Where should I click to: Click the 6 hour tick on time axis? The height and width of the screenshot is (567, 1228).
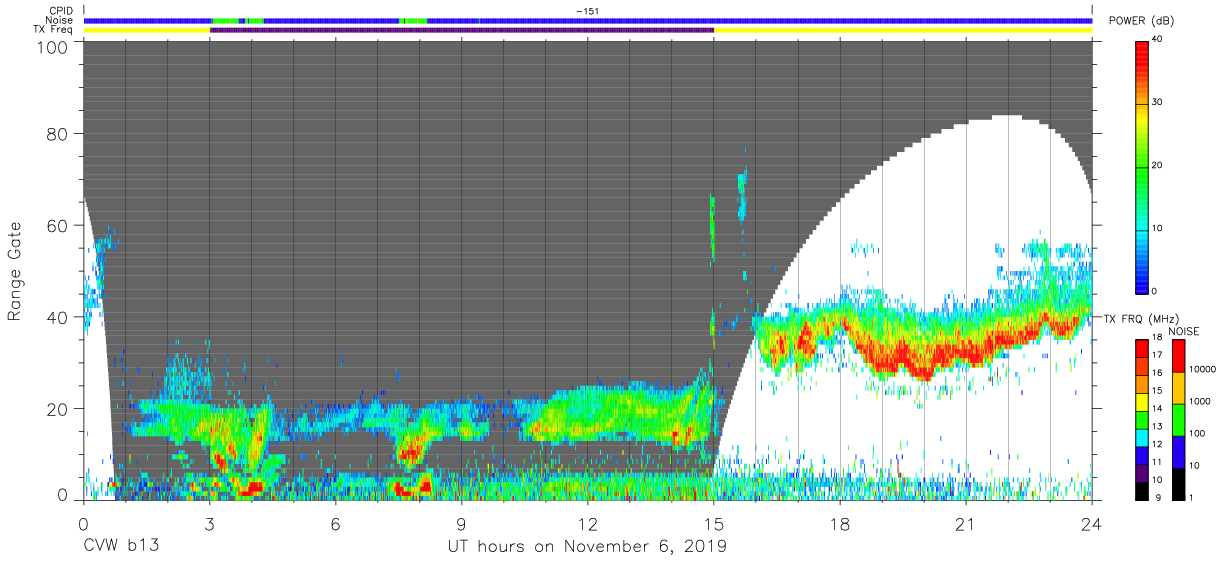[335, 524]
